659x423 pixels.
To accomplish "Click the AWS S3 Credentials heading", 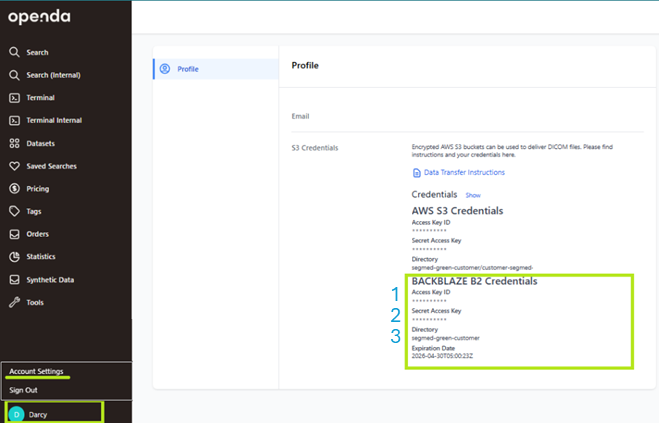I will tap(457, 211).
